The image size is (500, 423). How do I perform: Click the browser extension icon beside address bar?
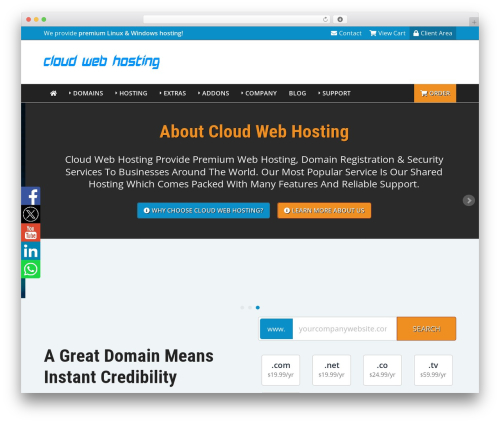[x=340, y=19]
